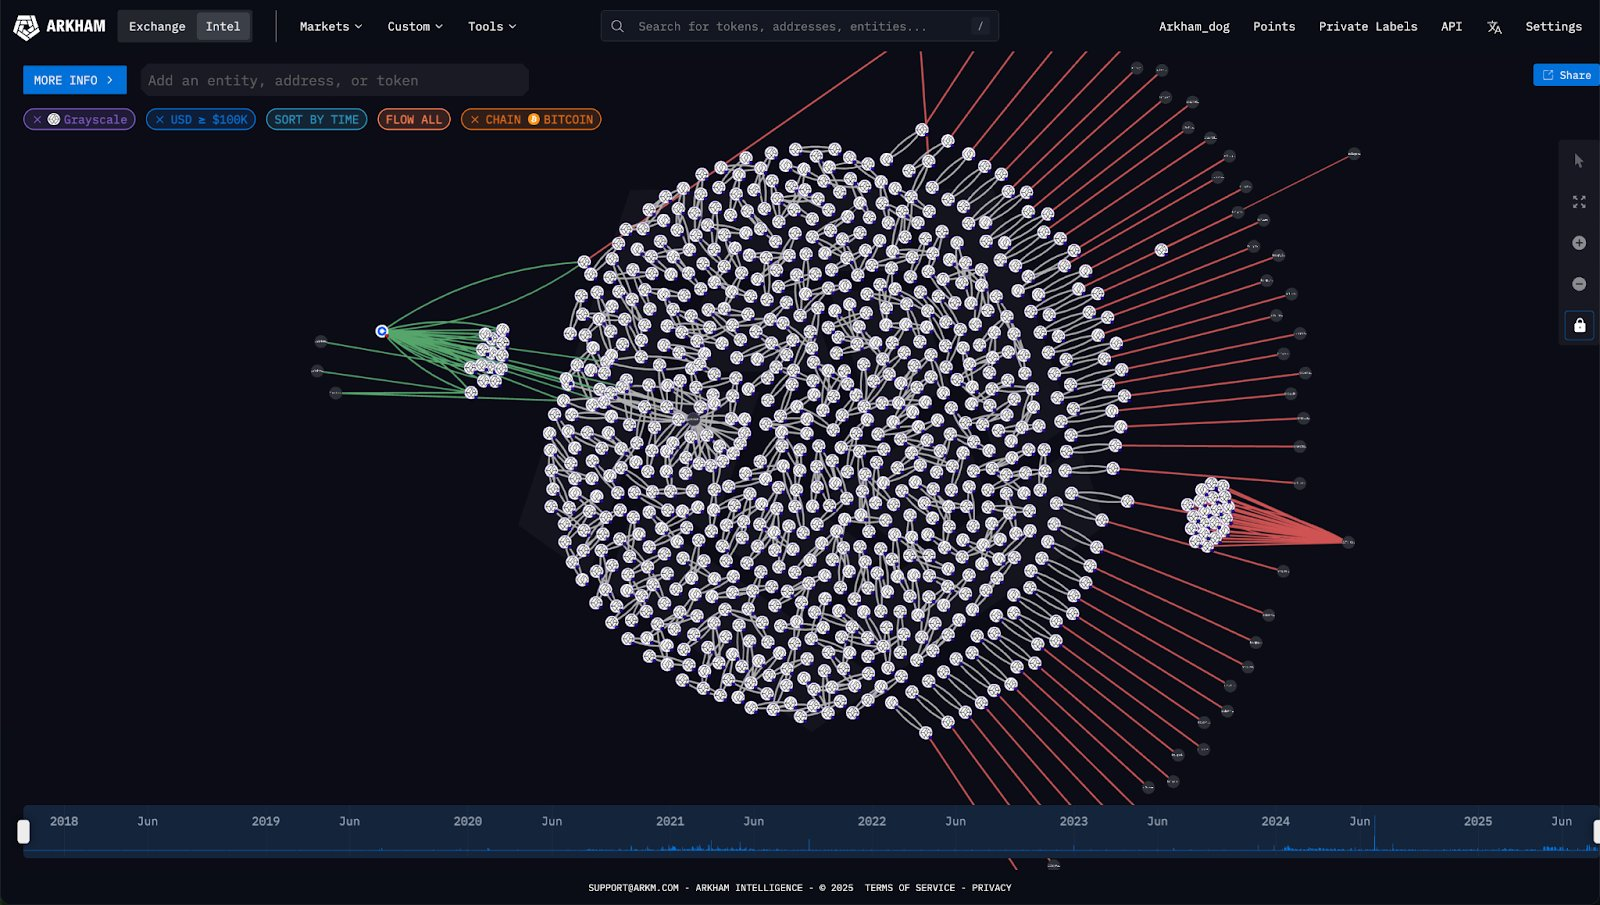Remove the USD ≥ $100K filter
The image size is (1600, 905).
[160, 120]
